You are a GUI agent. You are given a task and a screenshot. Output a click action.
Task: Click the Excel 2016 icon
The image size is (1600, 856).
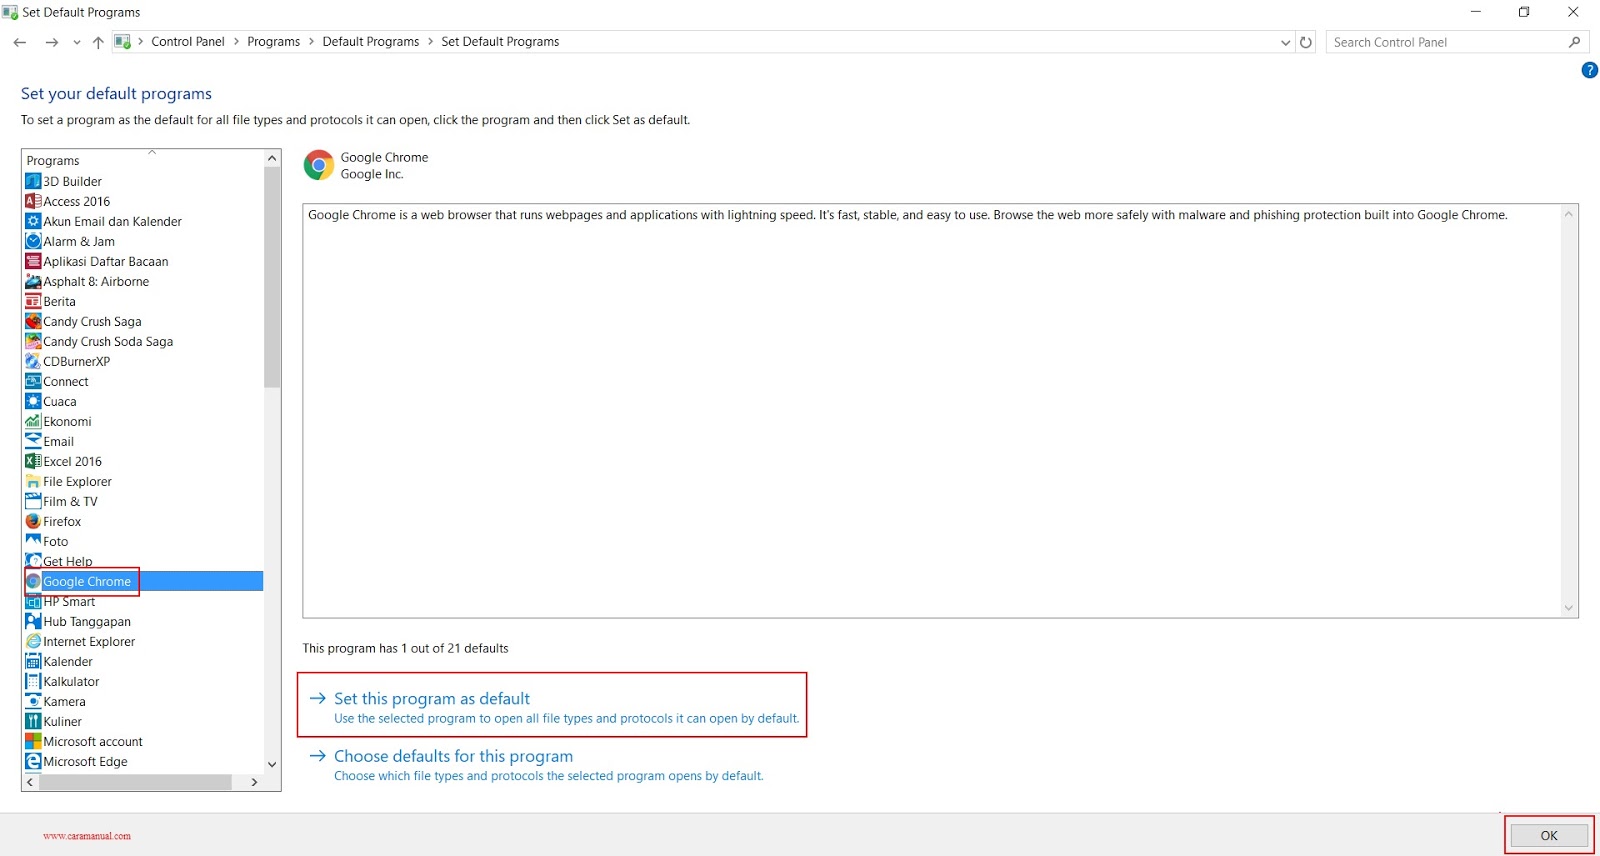click(x=33, y=461)
